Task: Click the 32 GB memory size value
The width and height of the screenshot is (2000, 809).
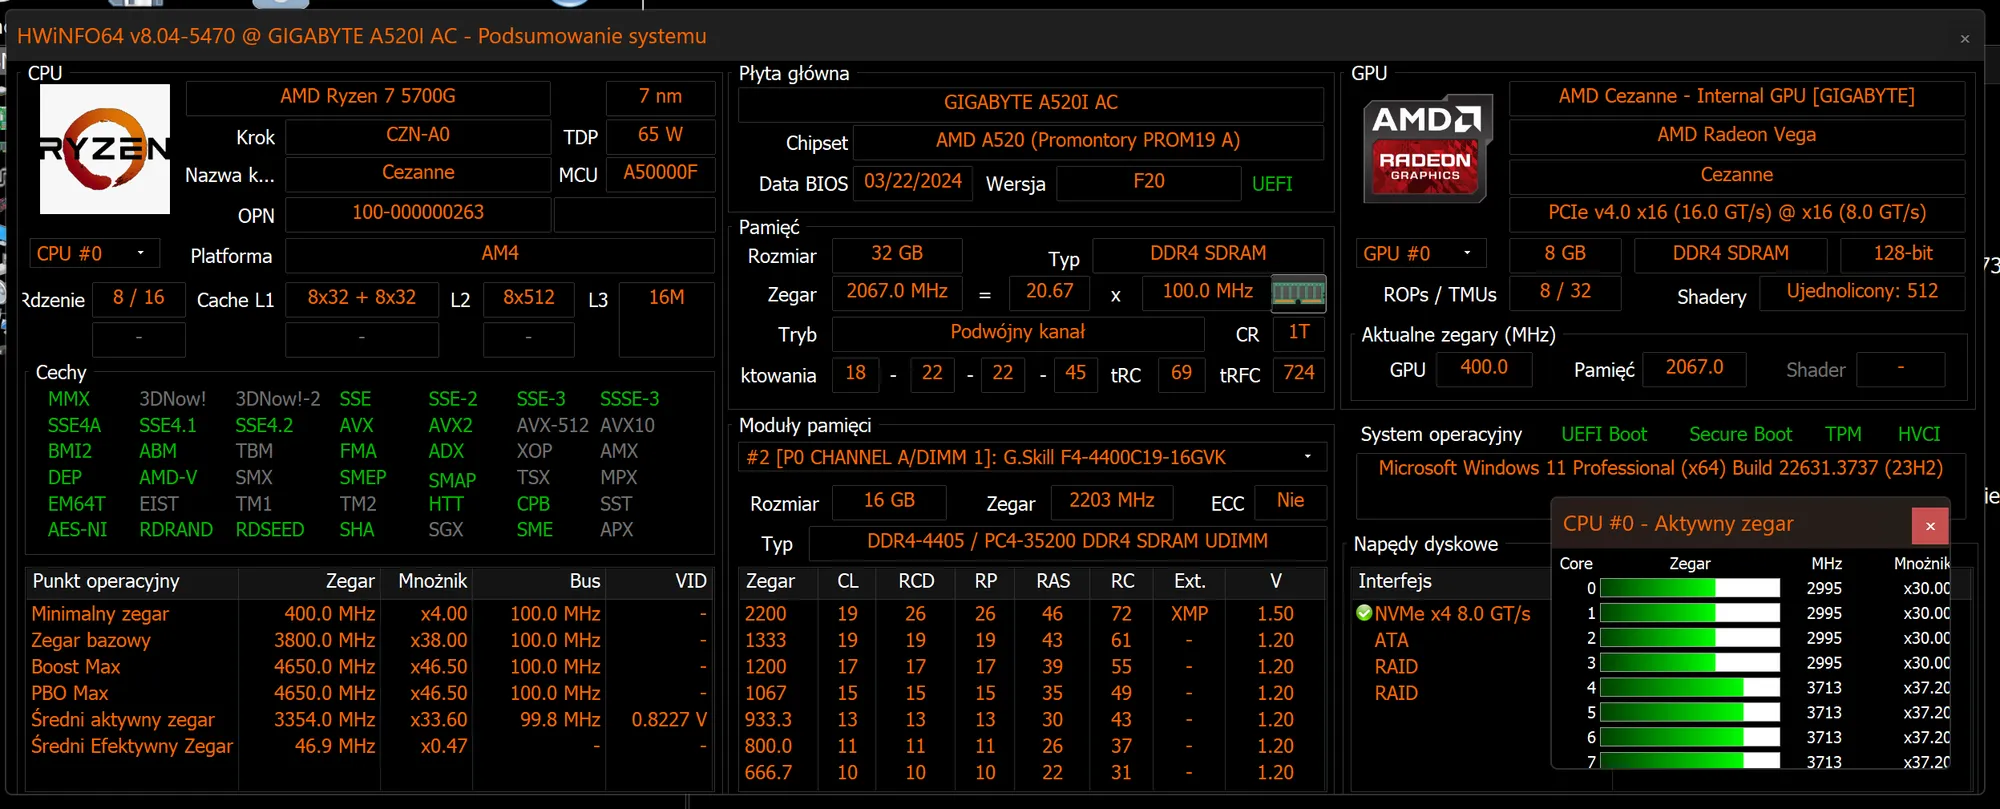Action: tap(897, 254)
